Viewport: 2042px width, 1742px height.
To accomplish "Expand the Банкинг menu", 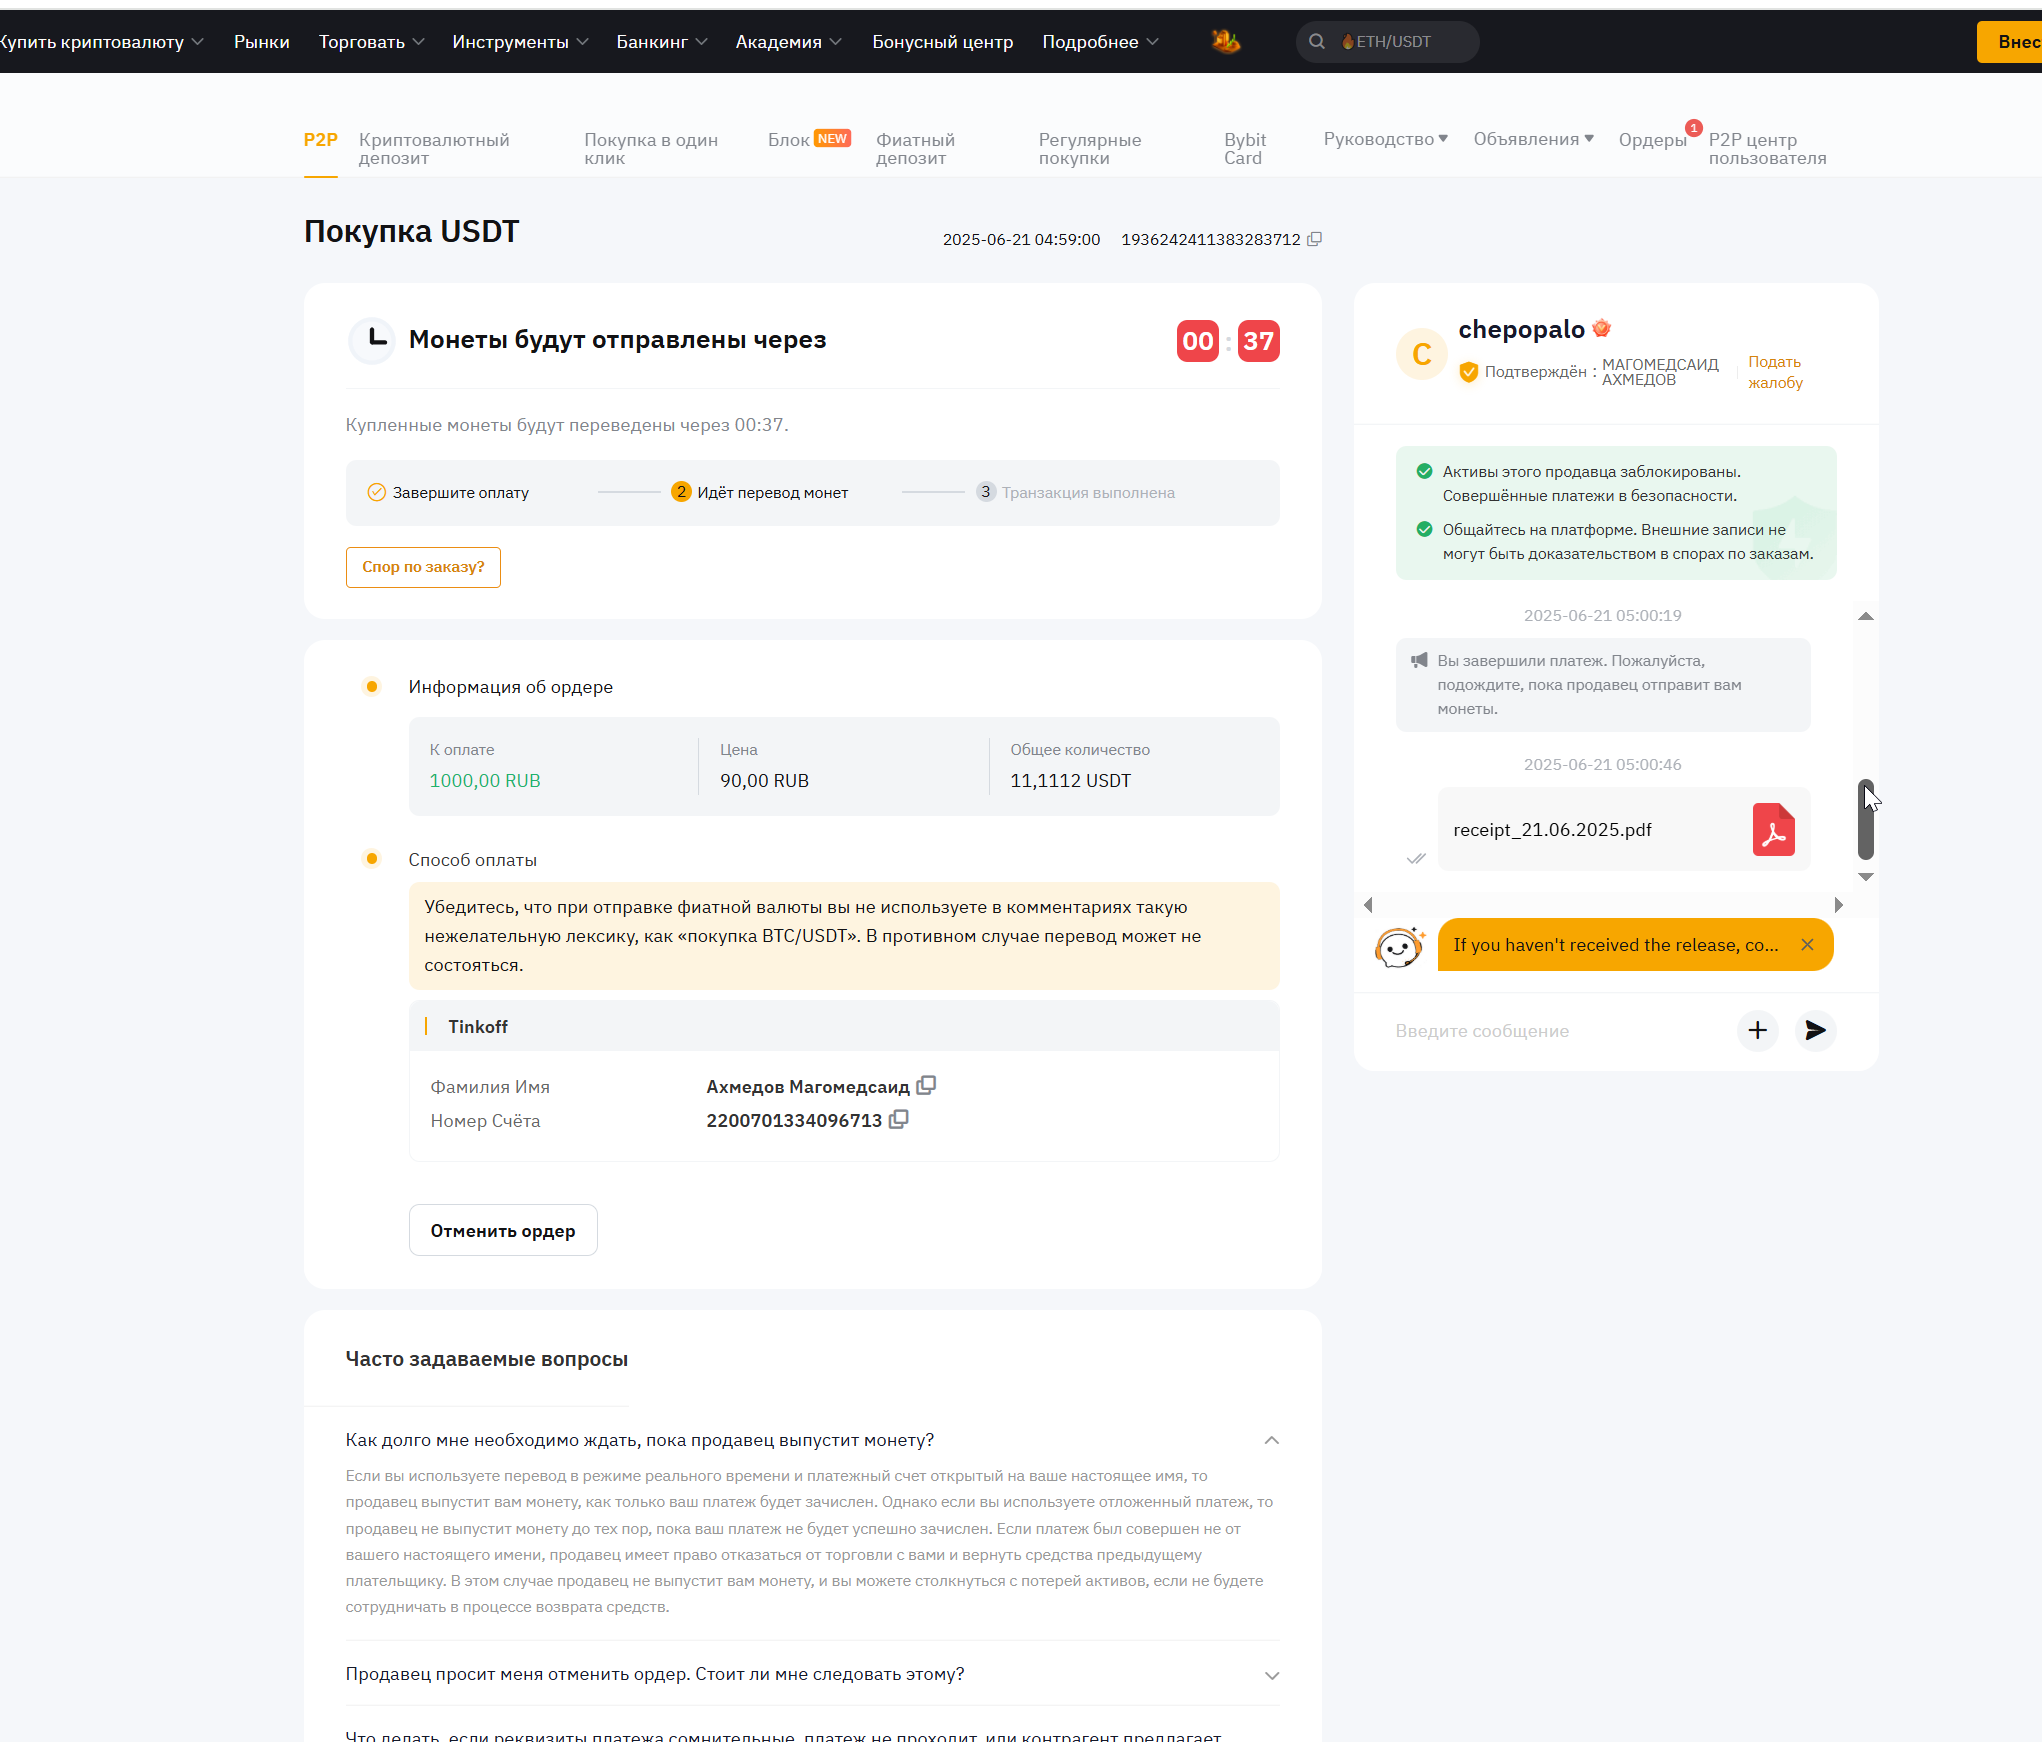I will click(x=661, y=42).
